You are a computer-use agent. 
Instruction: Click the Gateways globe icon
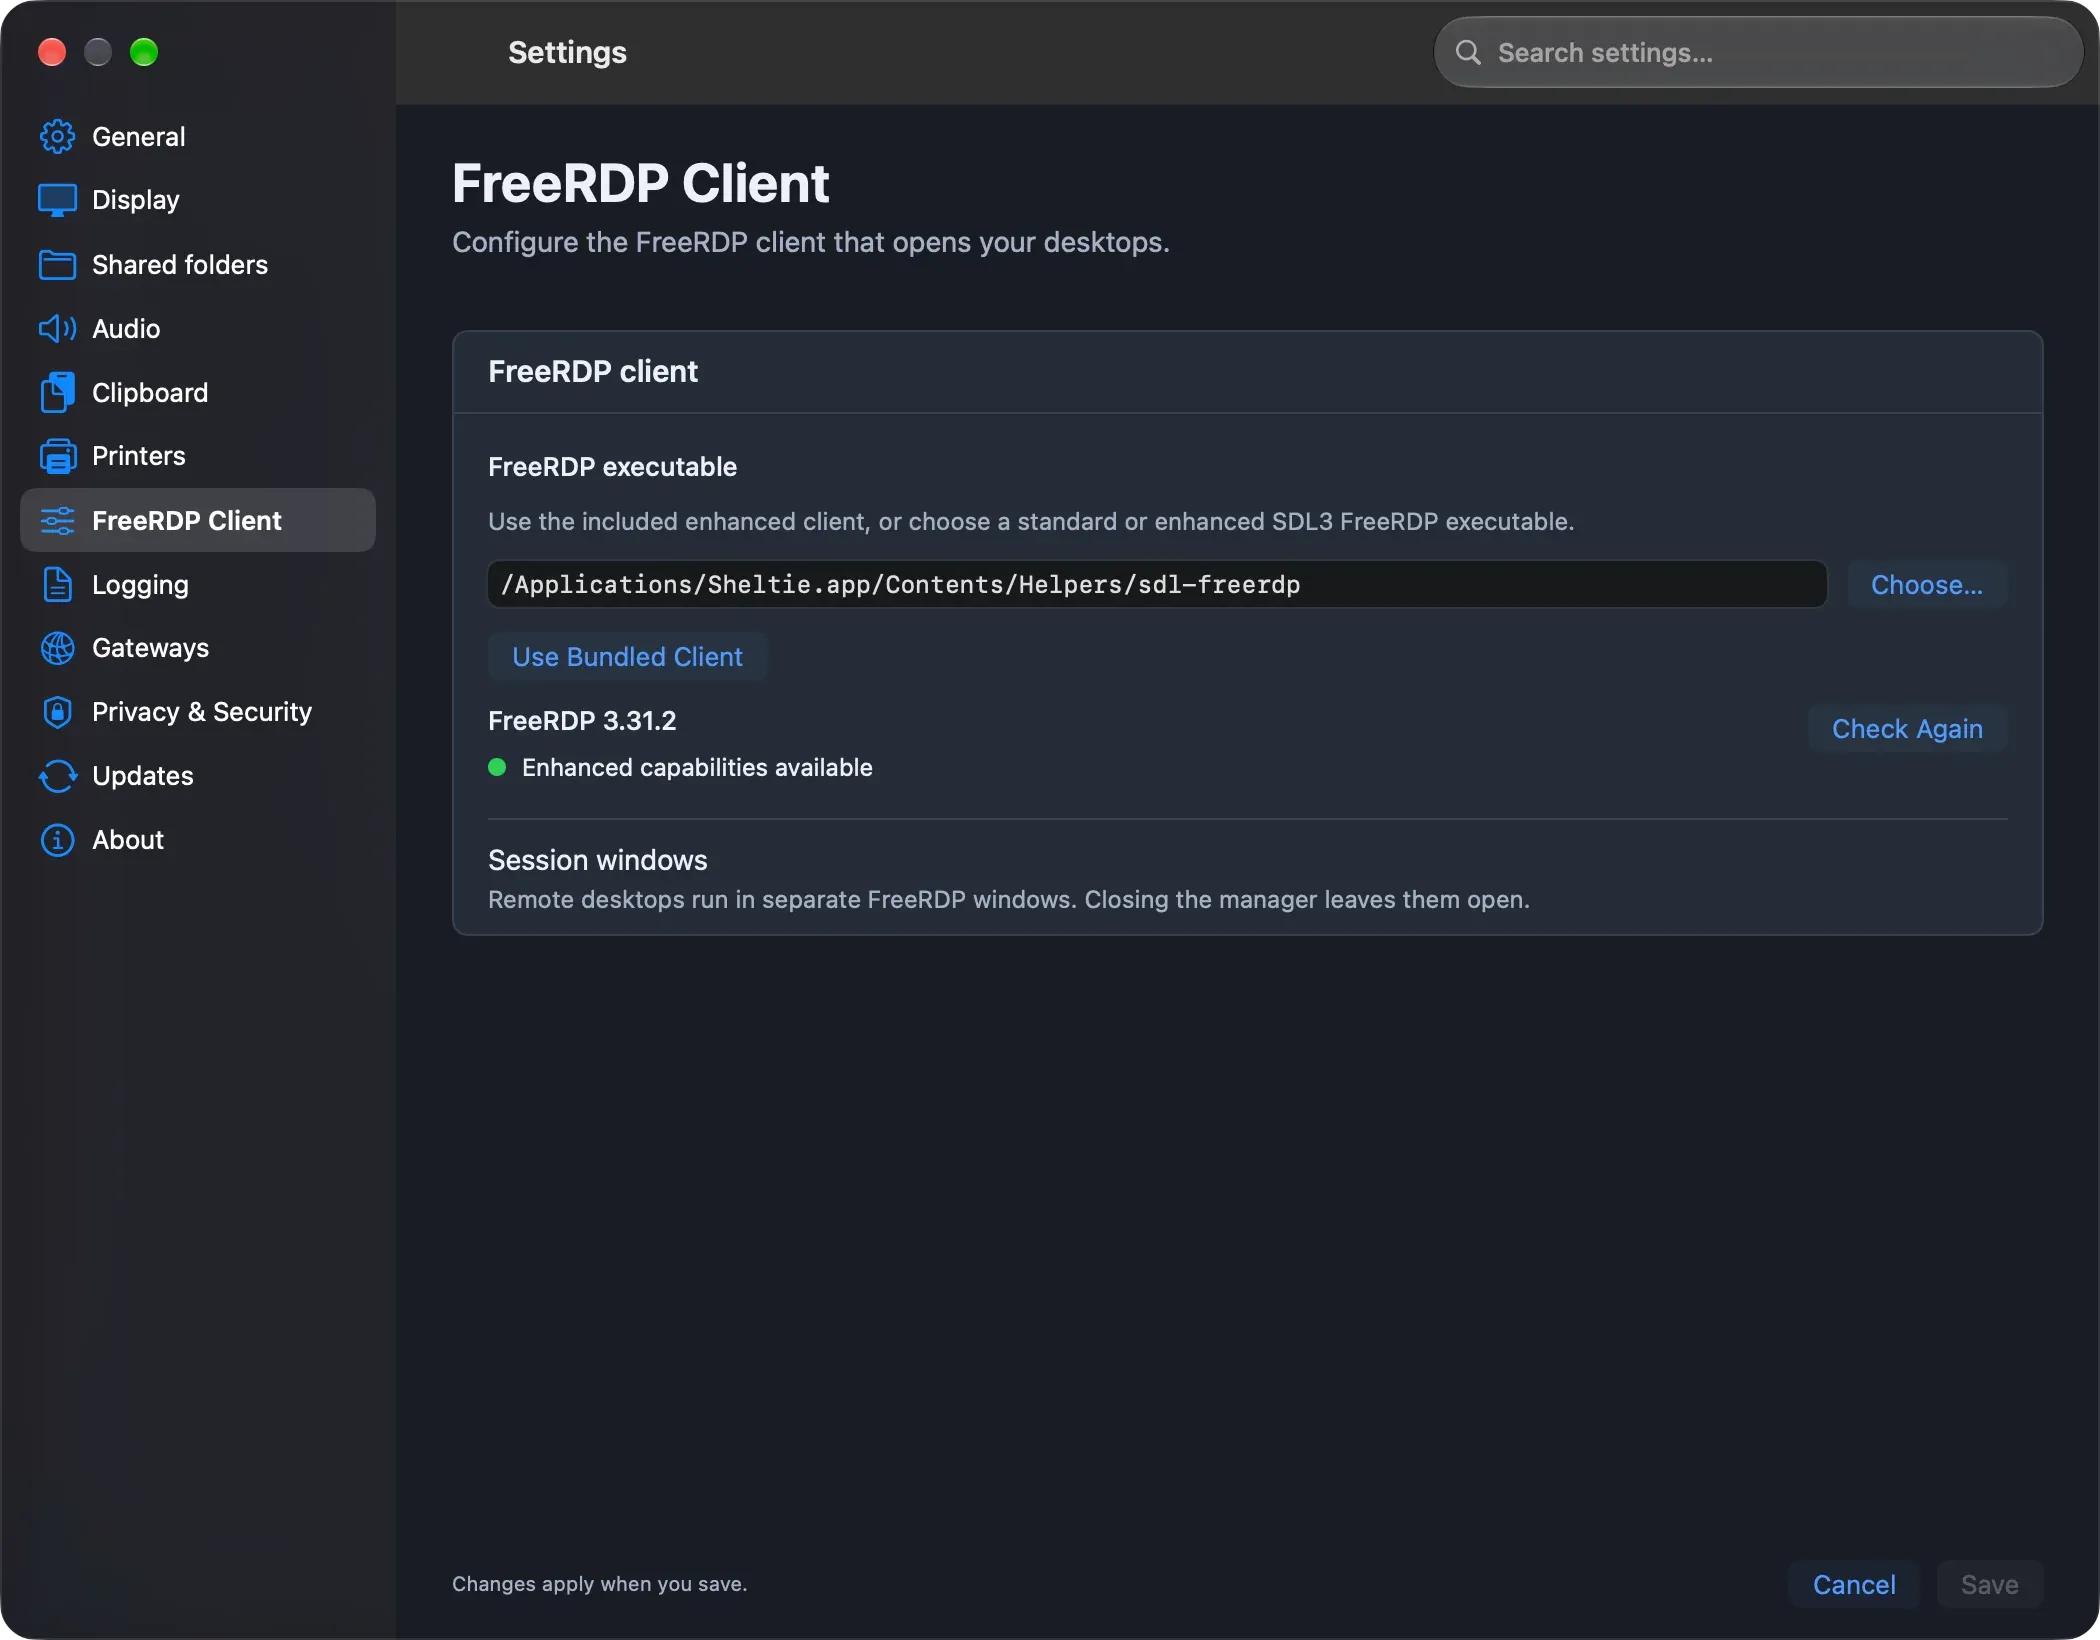(57, 648)
